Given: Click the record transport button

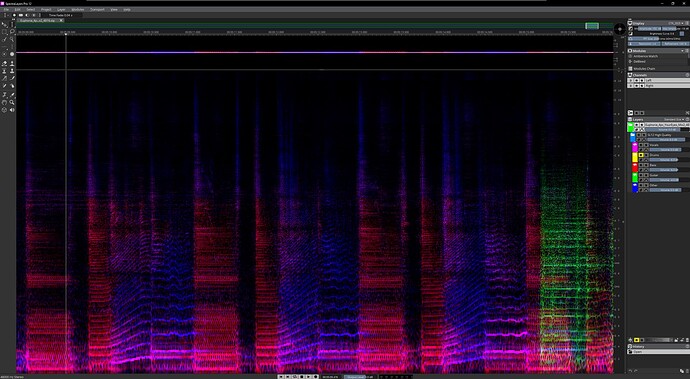Looking at the screenshot, I should click(316, 377).
